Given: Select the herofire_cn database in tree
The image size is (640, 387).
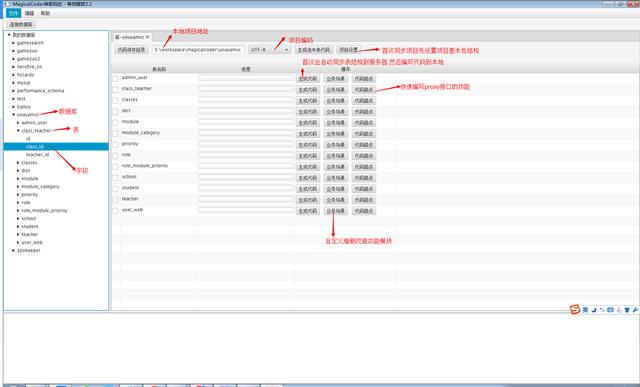Looking at the screenshot, I should pyautogui.click(x=29, y=67).
